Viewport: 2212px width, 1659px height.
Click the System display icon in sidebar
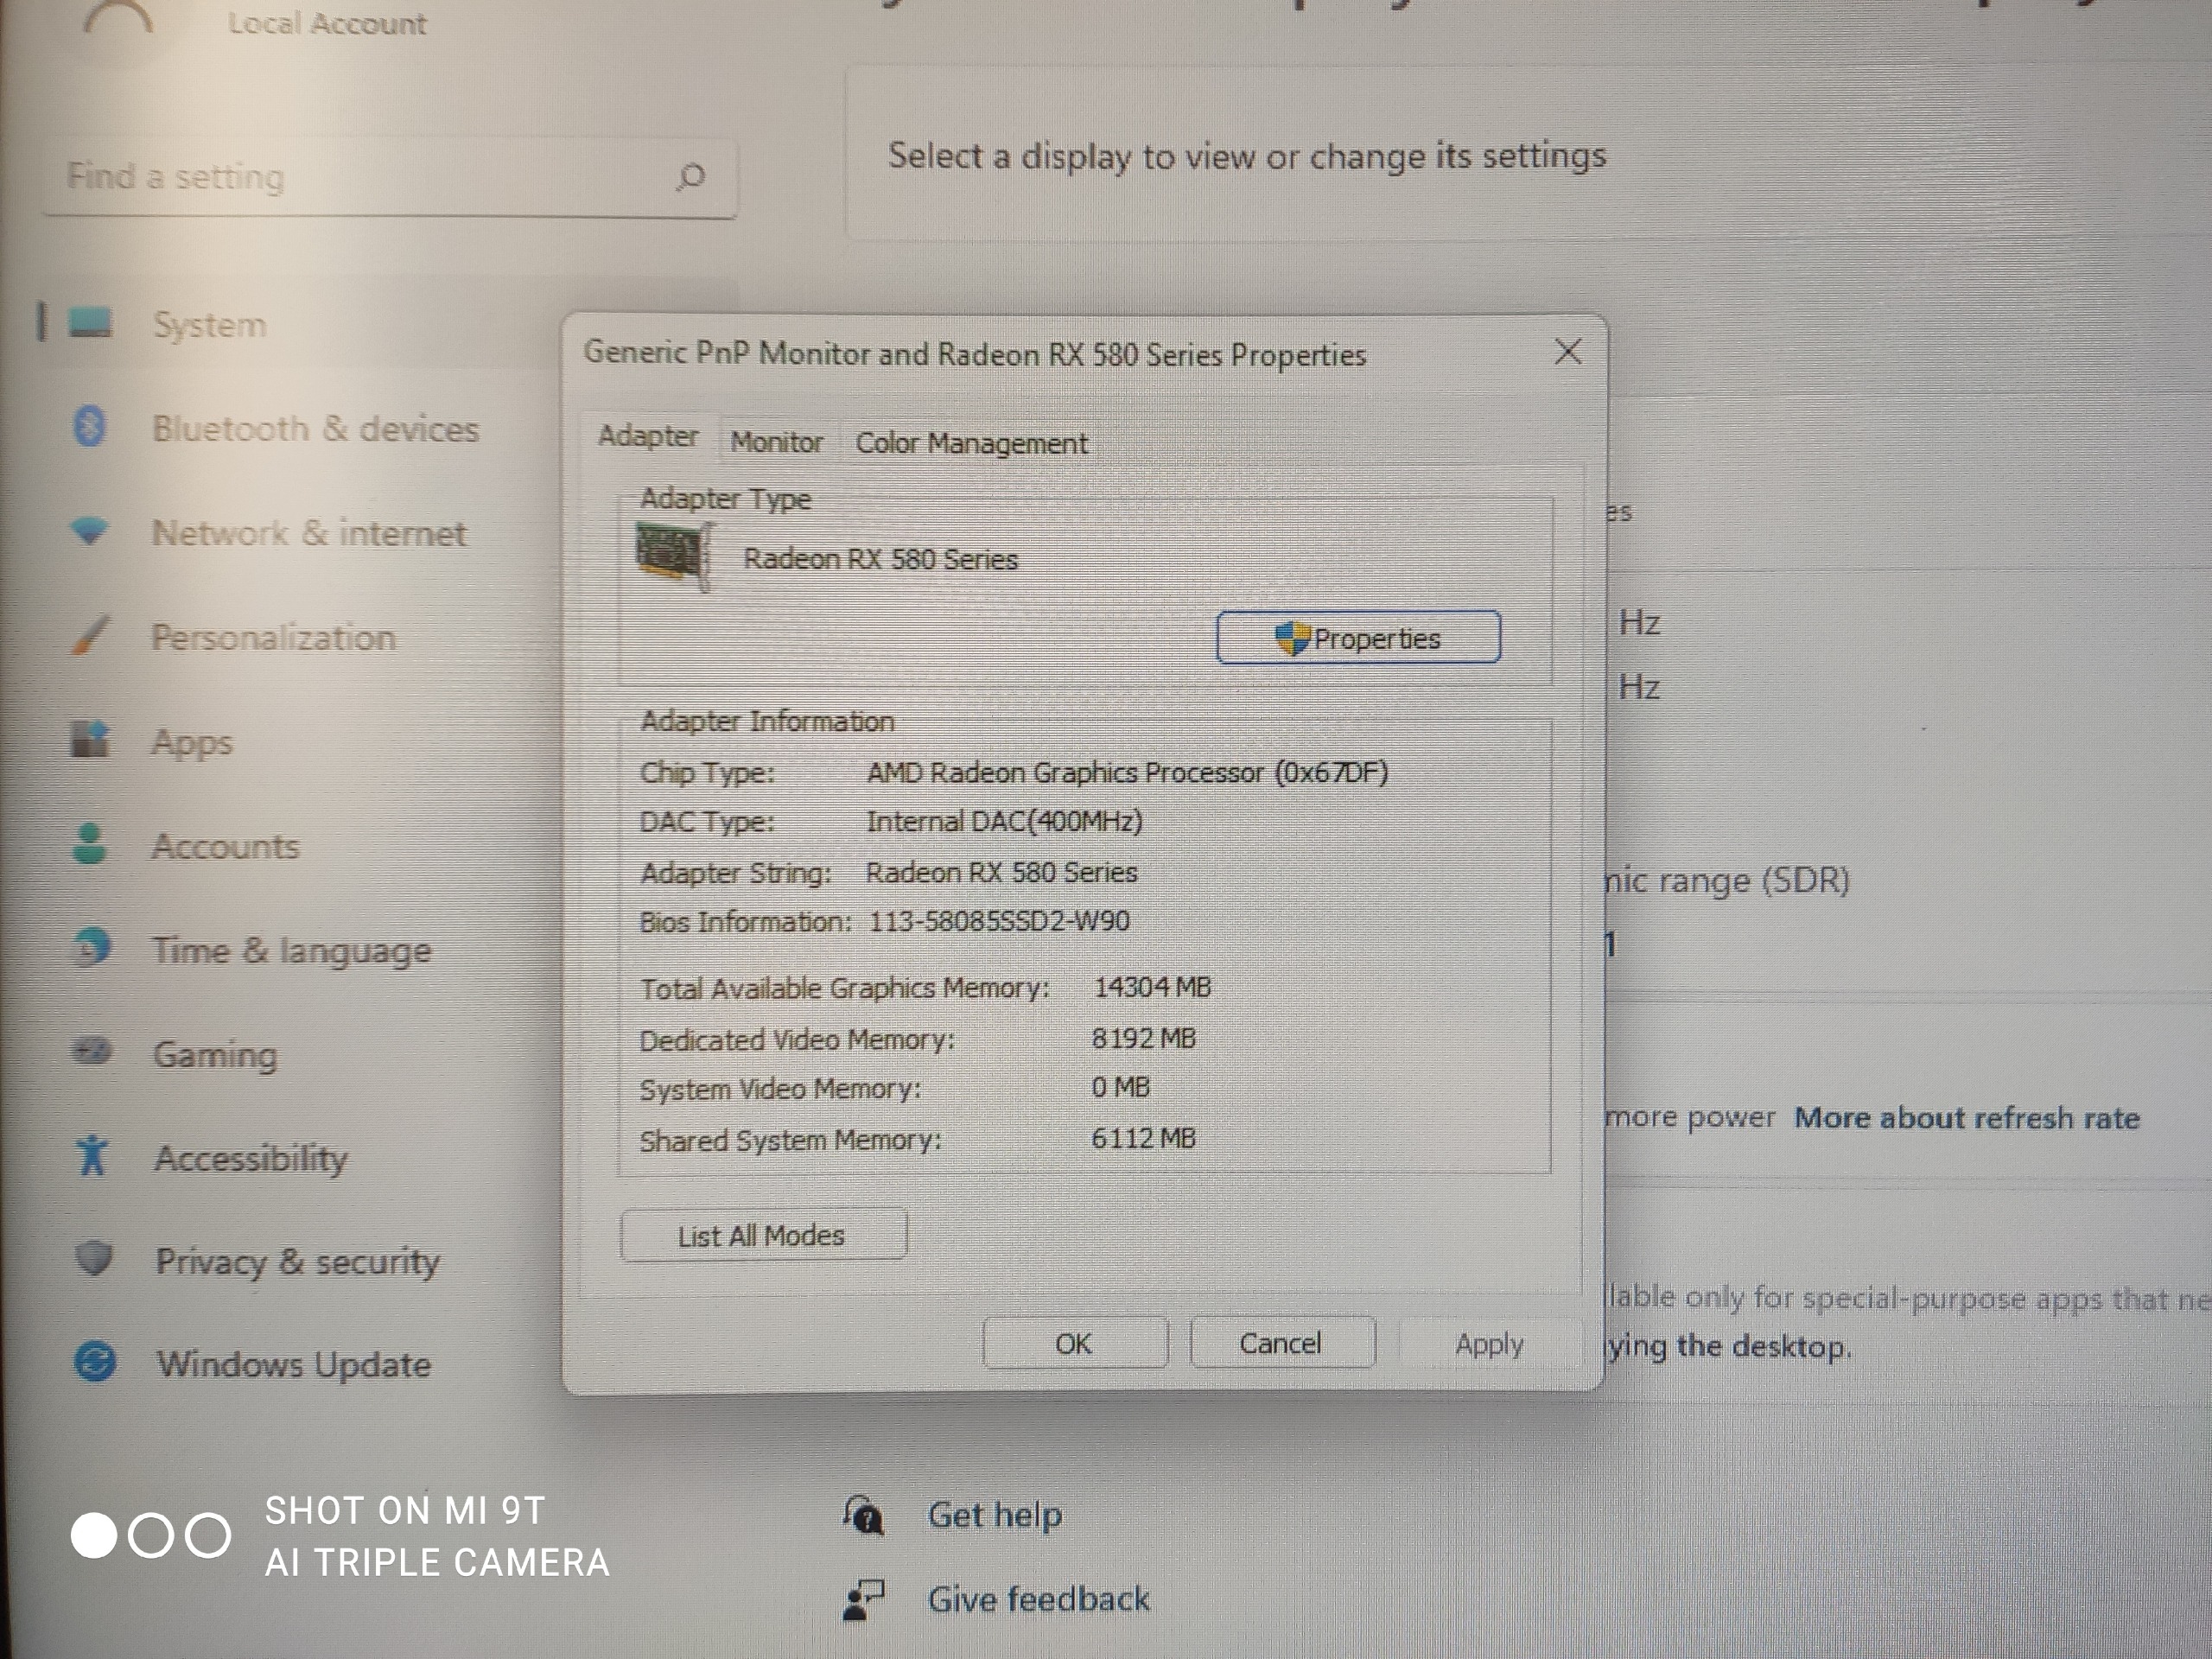pos(90,323)
